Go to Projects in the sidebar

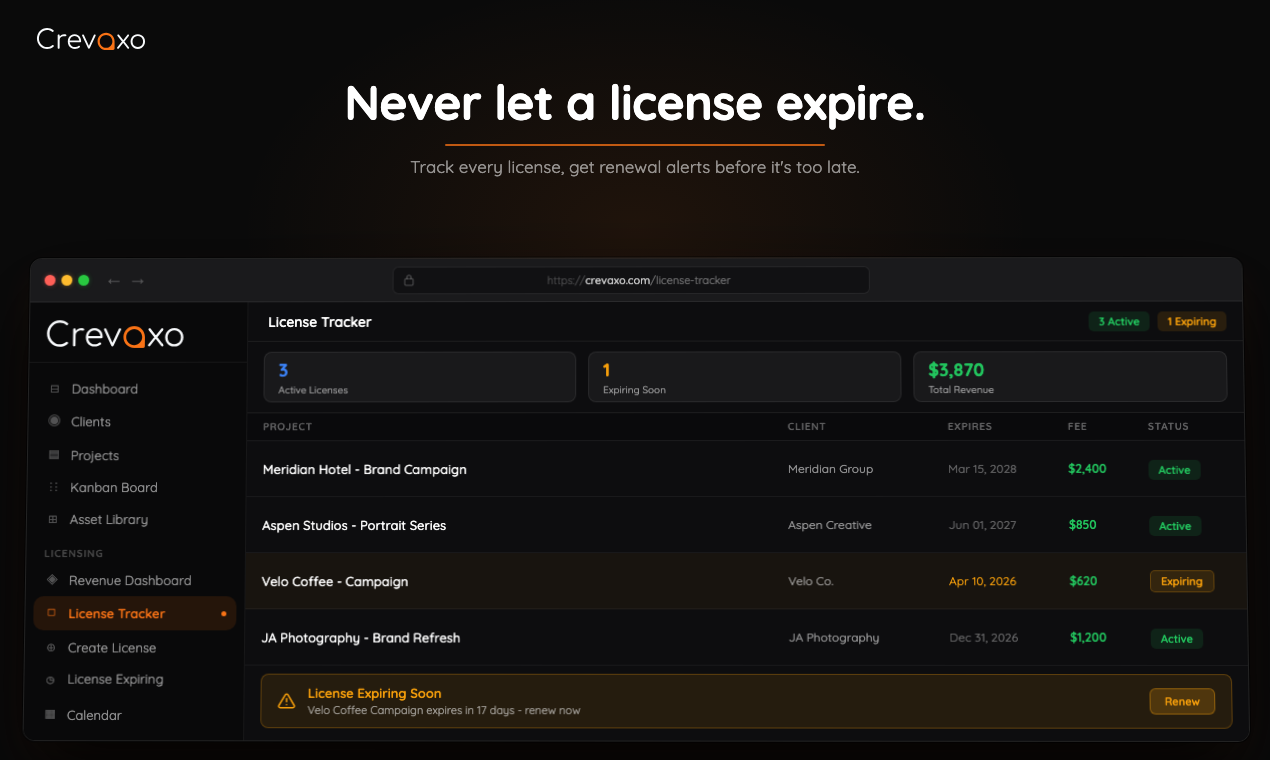click(95, 455)
